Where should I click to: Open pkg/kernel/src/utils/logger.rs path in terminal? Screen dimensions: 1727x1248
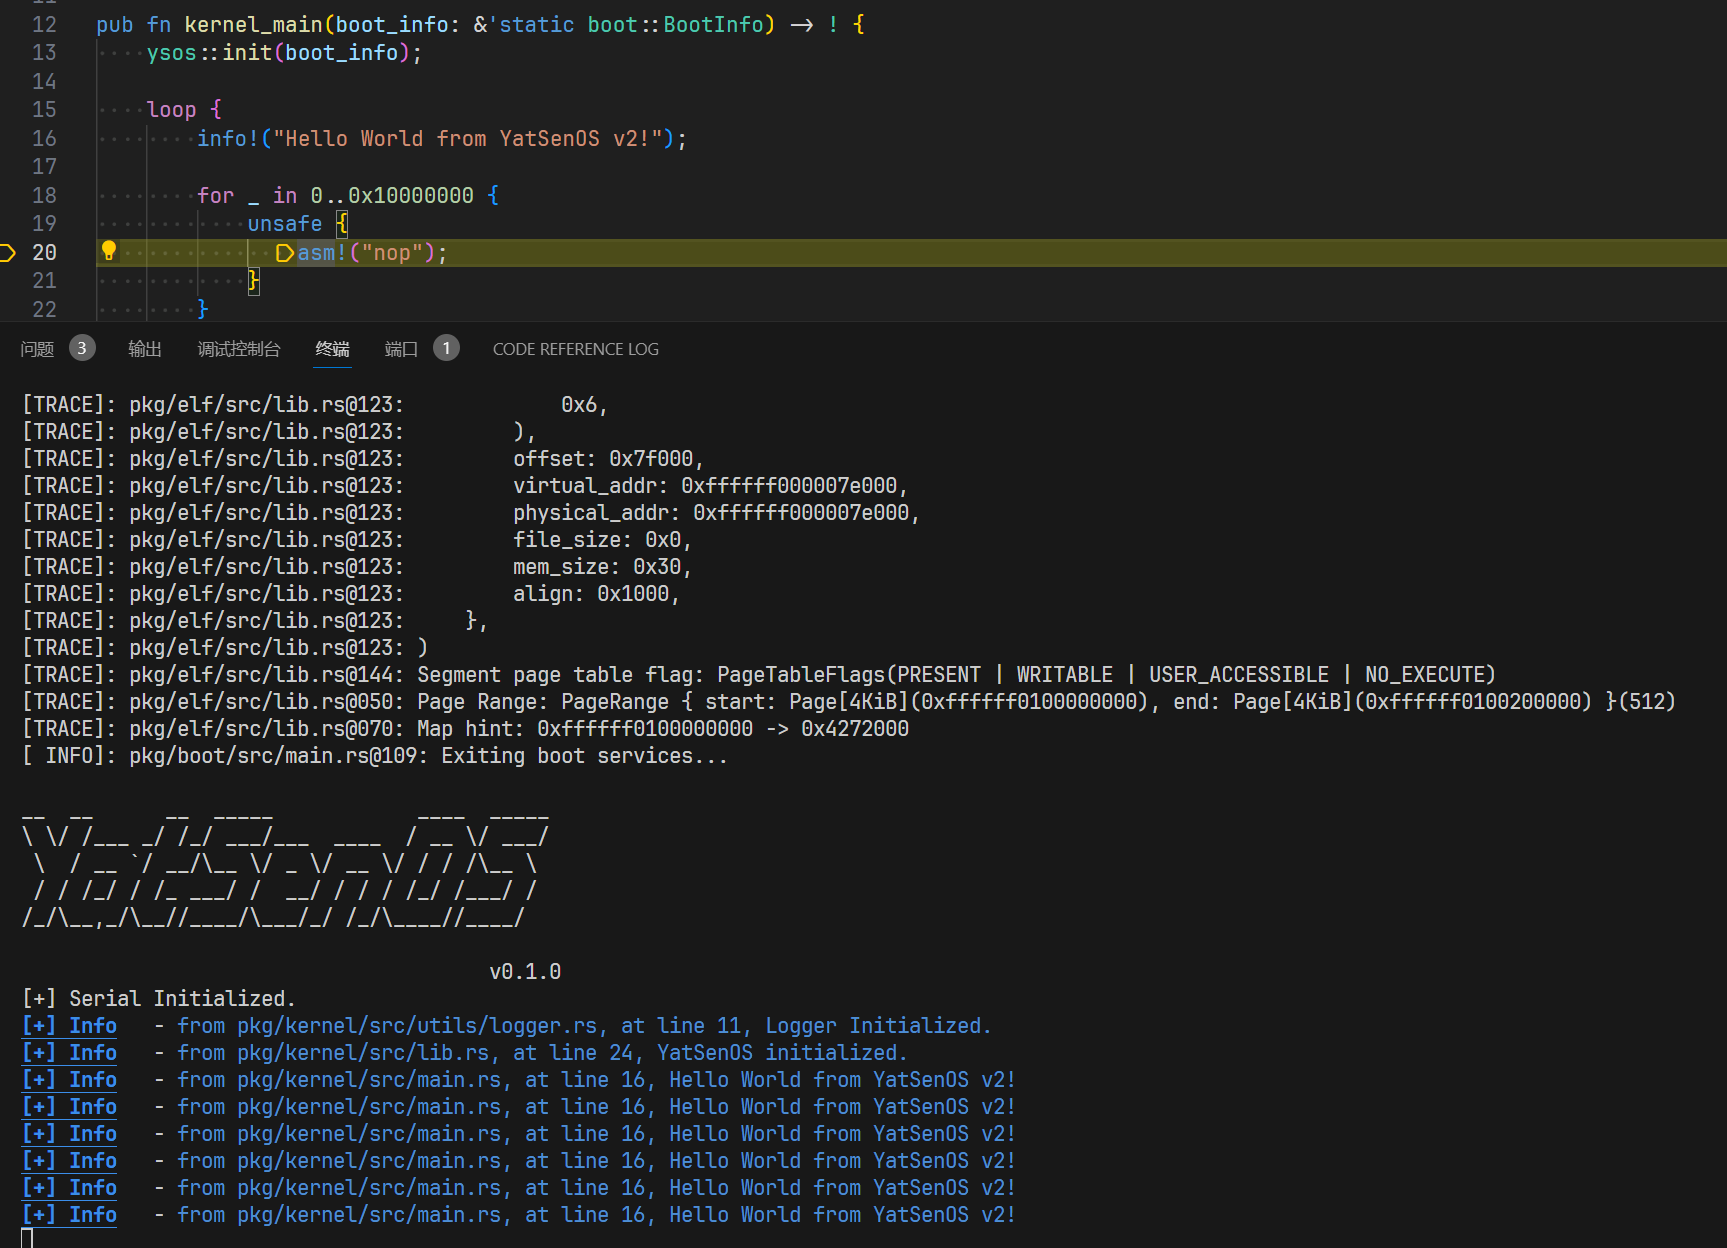(x=417, y=1026)
